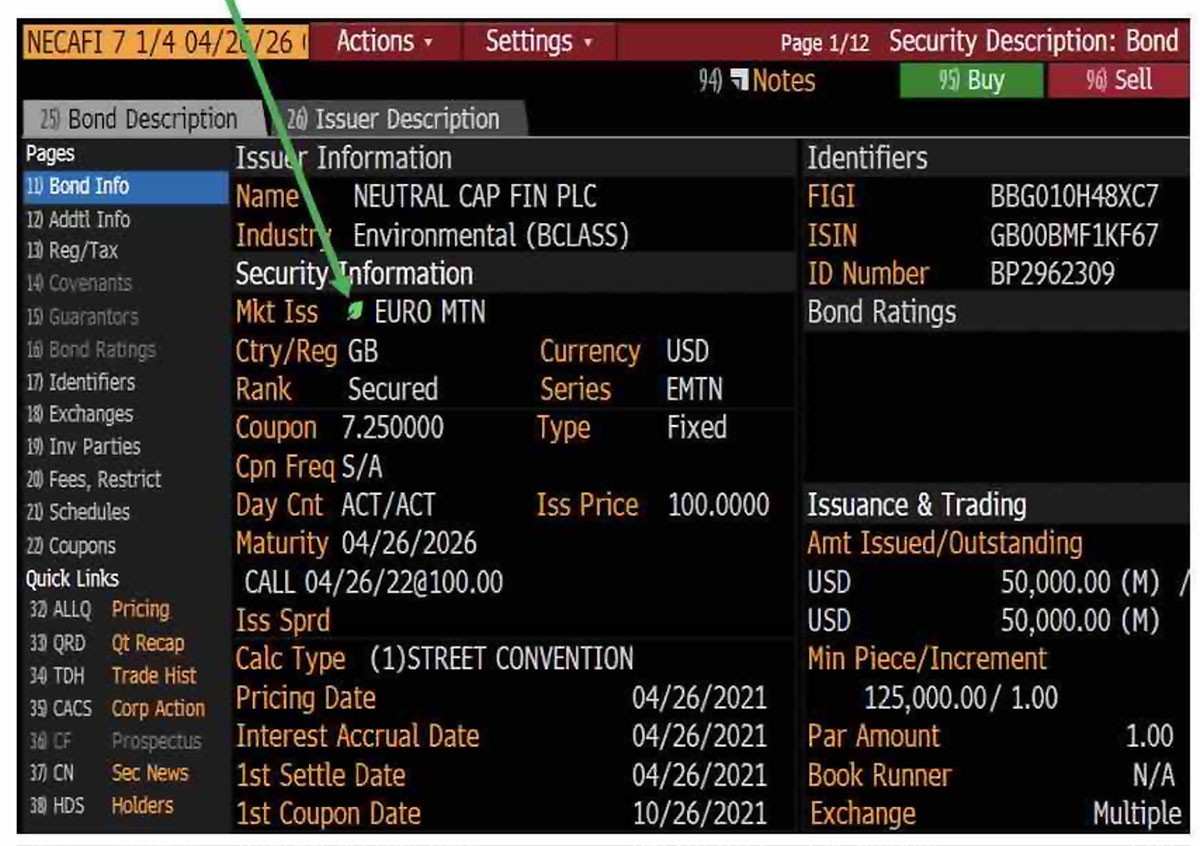Viewport: 1200px width, 846px height.
Task: Go to the Reg/Tax page
Action: click(73, 251)
